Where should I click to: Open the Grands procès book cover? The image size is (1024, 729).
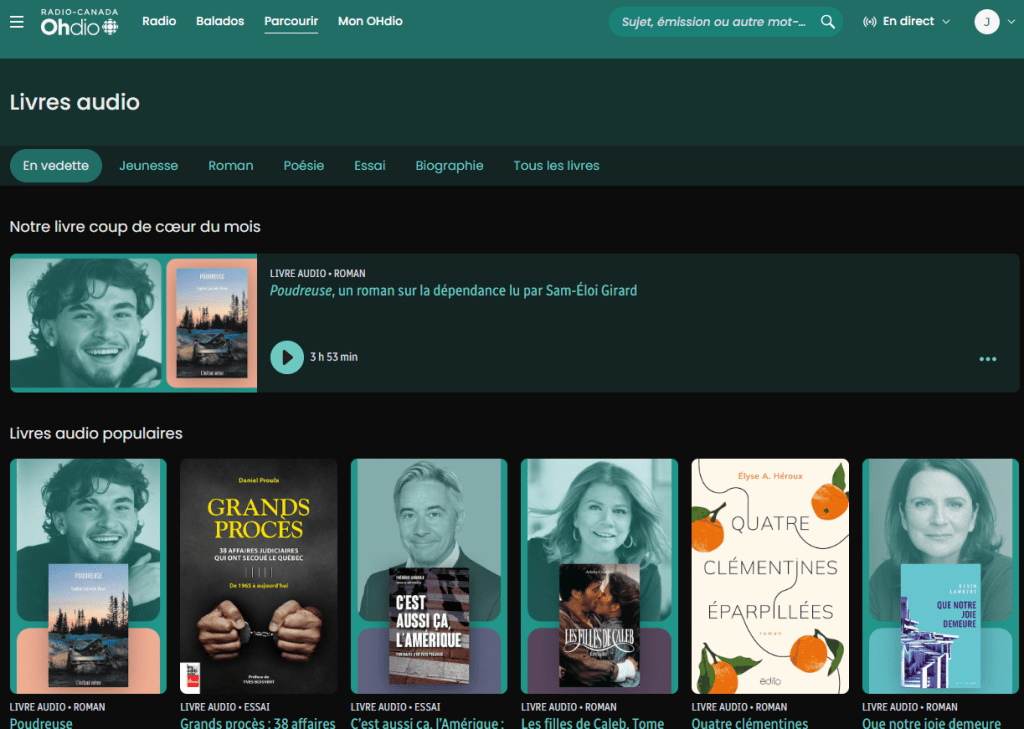click(258, 576)
